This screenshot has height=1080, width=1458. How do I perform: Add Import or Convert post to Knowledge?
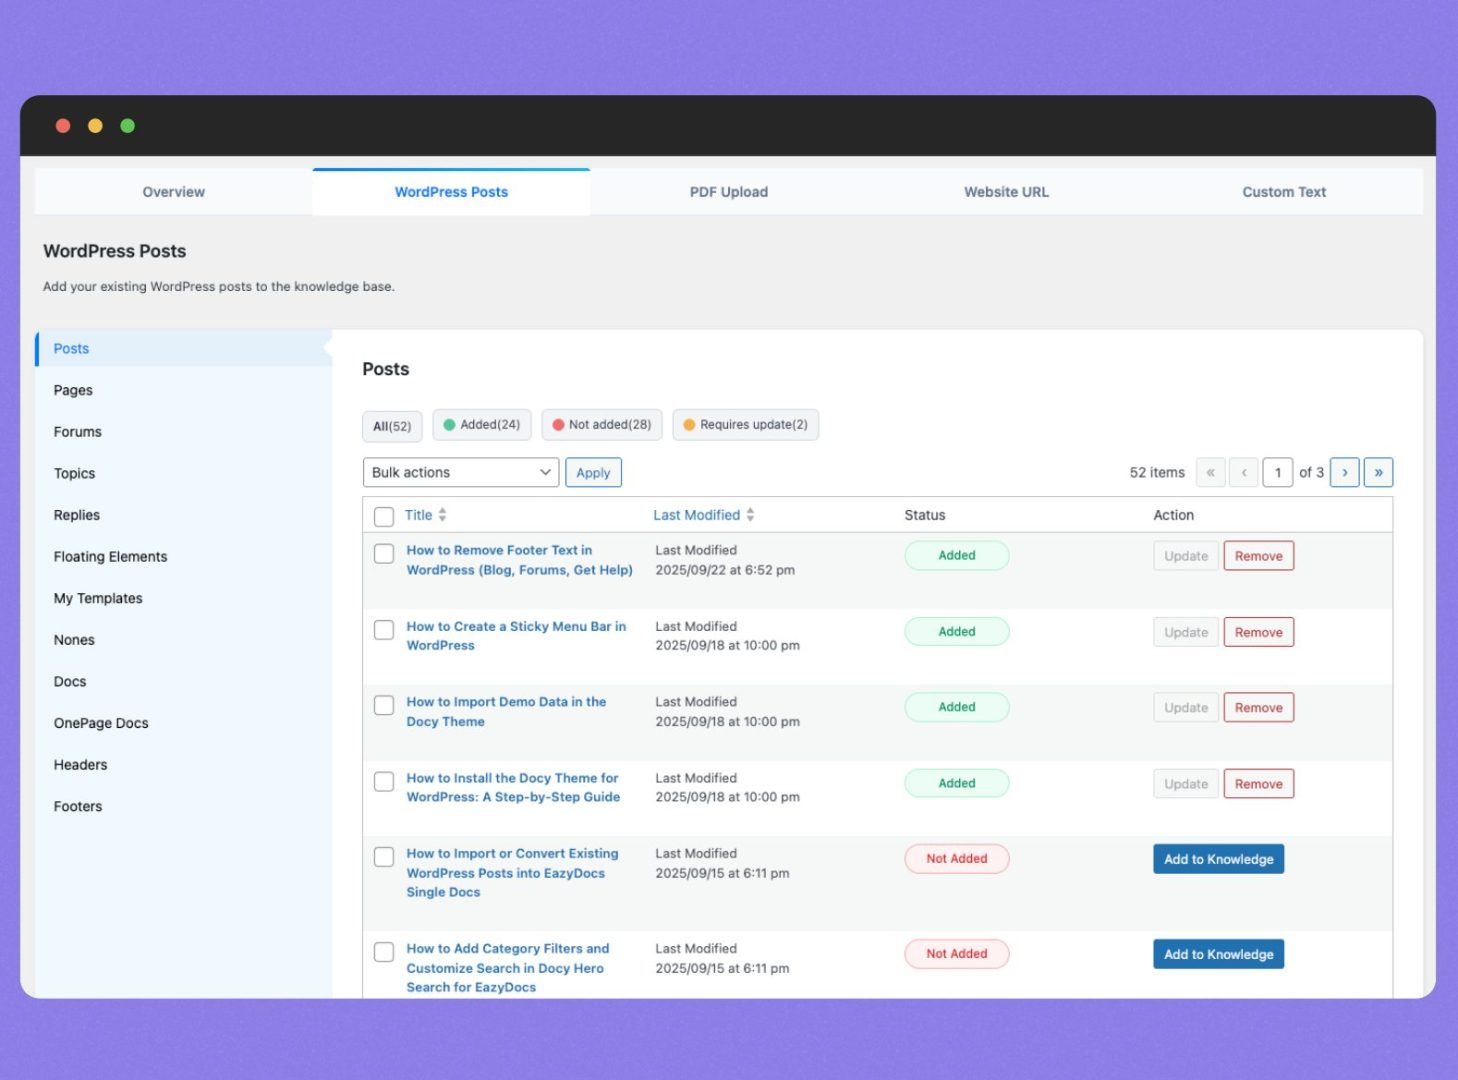point(1218,859)
